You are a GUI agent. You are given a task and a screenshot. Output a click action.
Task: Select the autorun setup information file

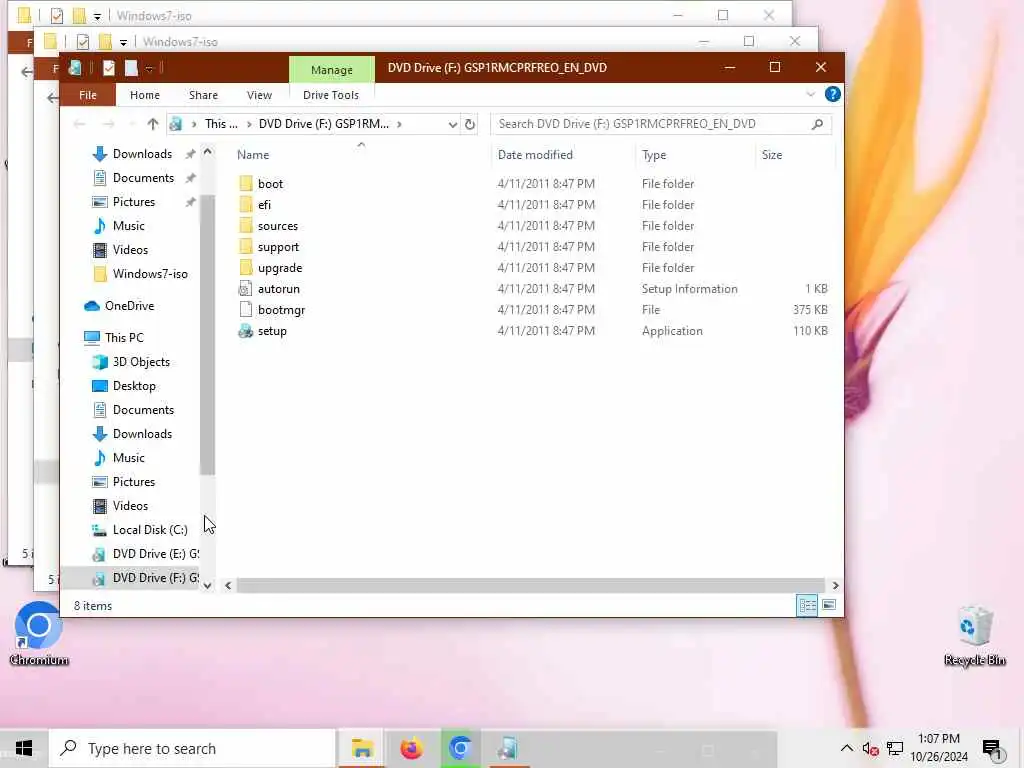pos(278,289)
